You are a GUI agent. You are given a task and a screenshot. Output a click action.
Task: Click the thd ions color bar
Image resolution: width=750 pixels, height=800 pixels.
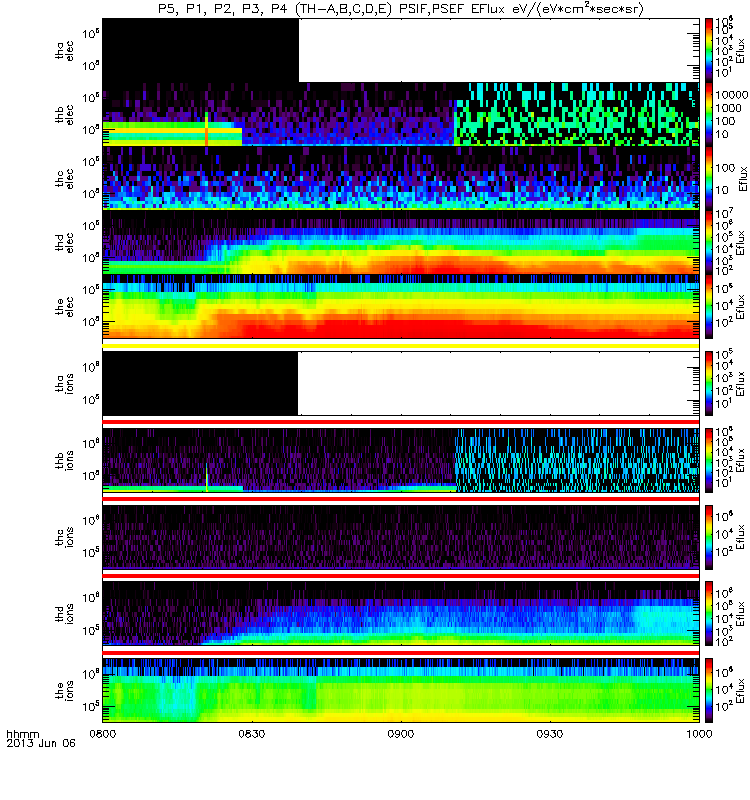(709, 614)
